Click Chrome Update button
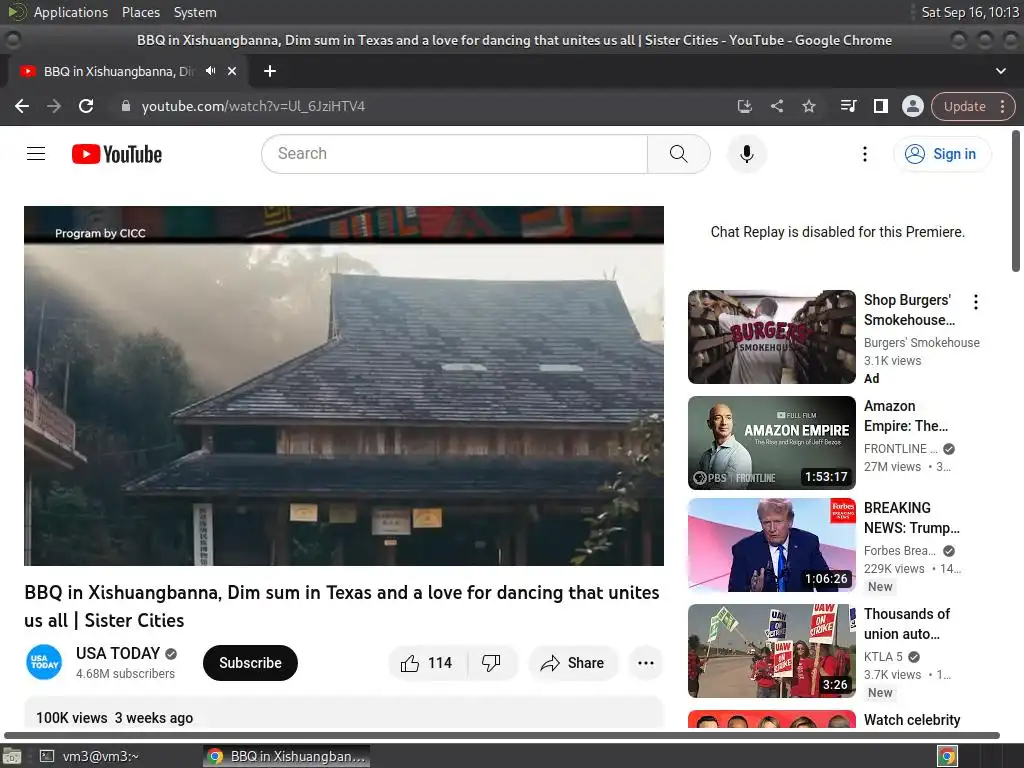Screen dimensions: 1024x768 [x=965, y=106]
